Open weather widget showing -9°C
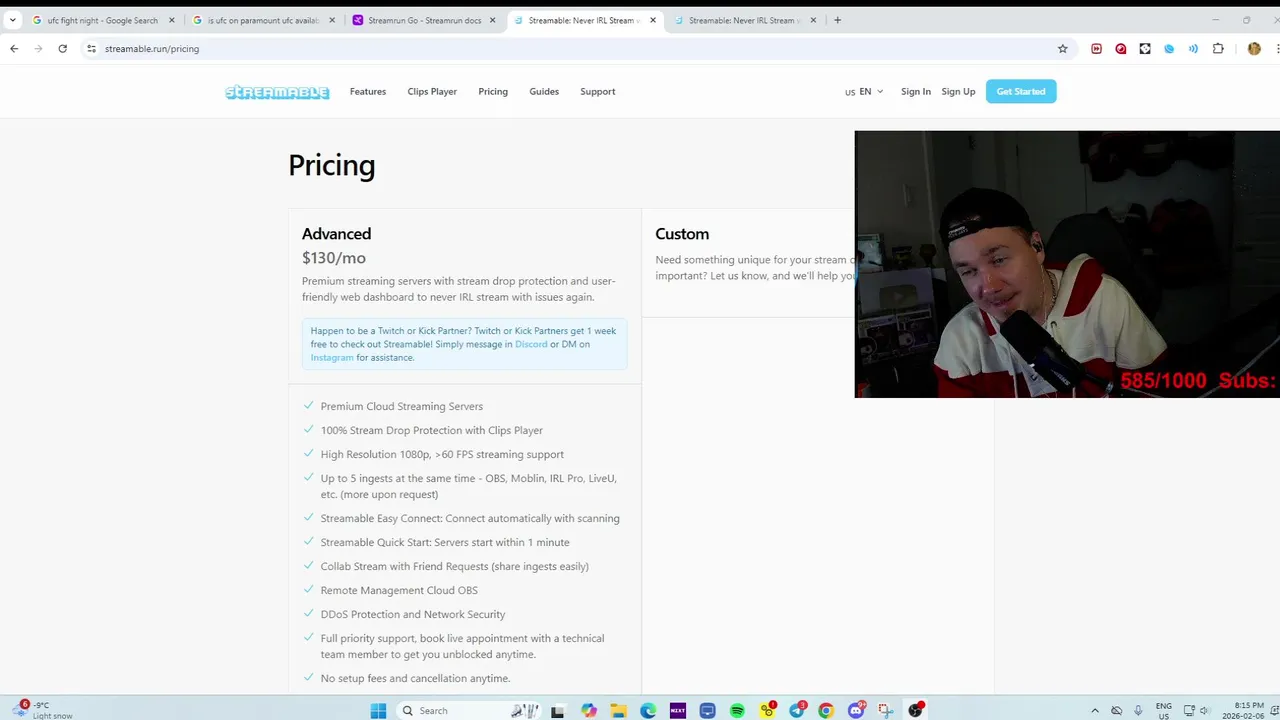This screenshot has width=1280, height=720. coord(43,710)
